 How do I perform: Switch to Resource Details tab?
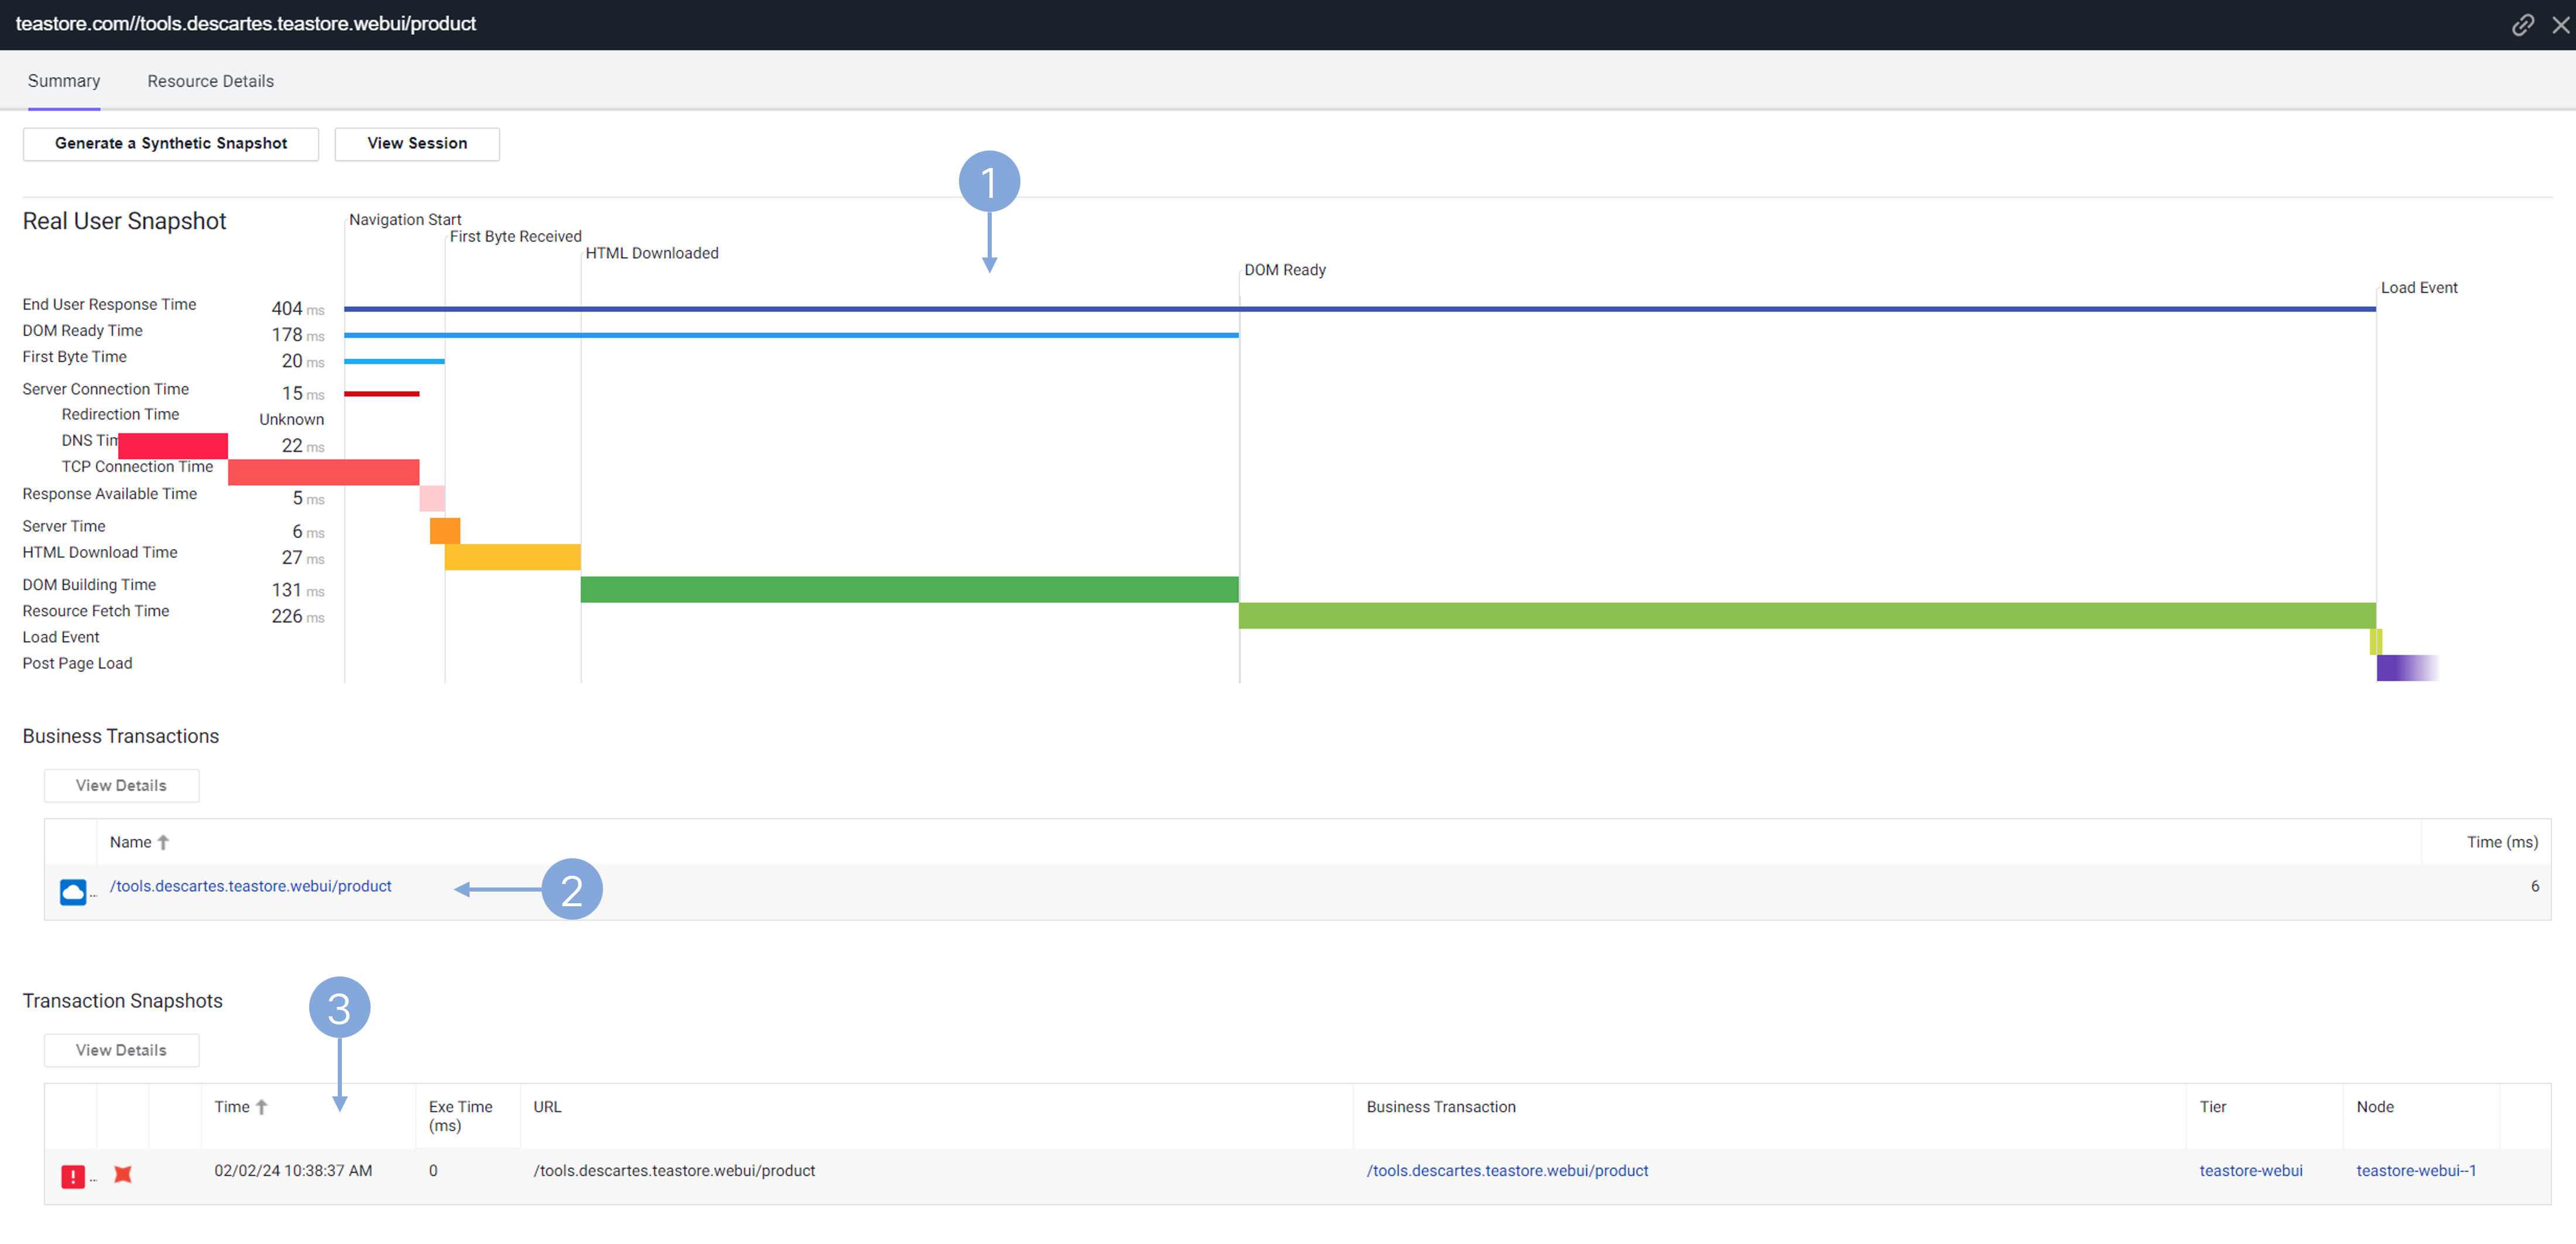[210, 81]
